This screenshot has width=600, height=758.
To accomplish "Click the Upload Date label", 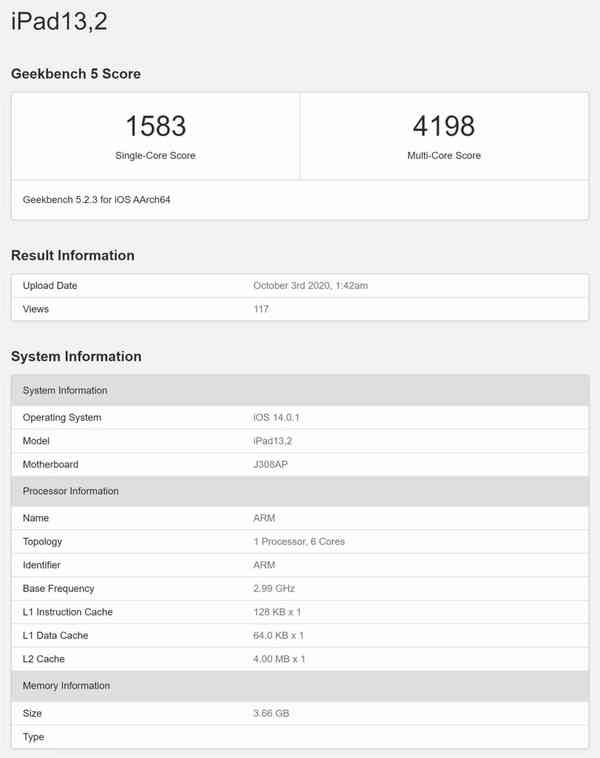I will (x=50, y=286).
